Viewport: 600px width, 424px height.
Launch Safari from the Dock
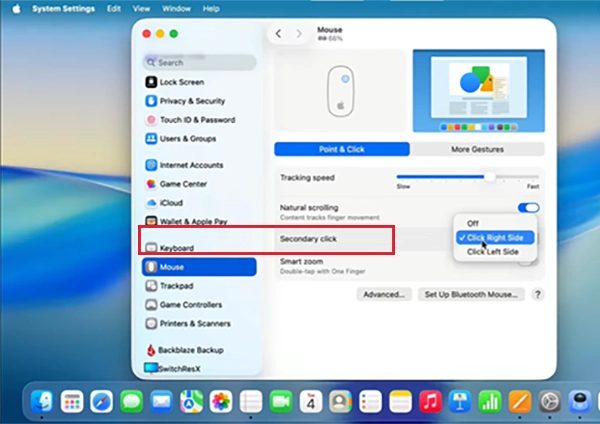pos(101,402)
